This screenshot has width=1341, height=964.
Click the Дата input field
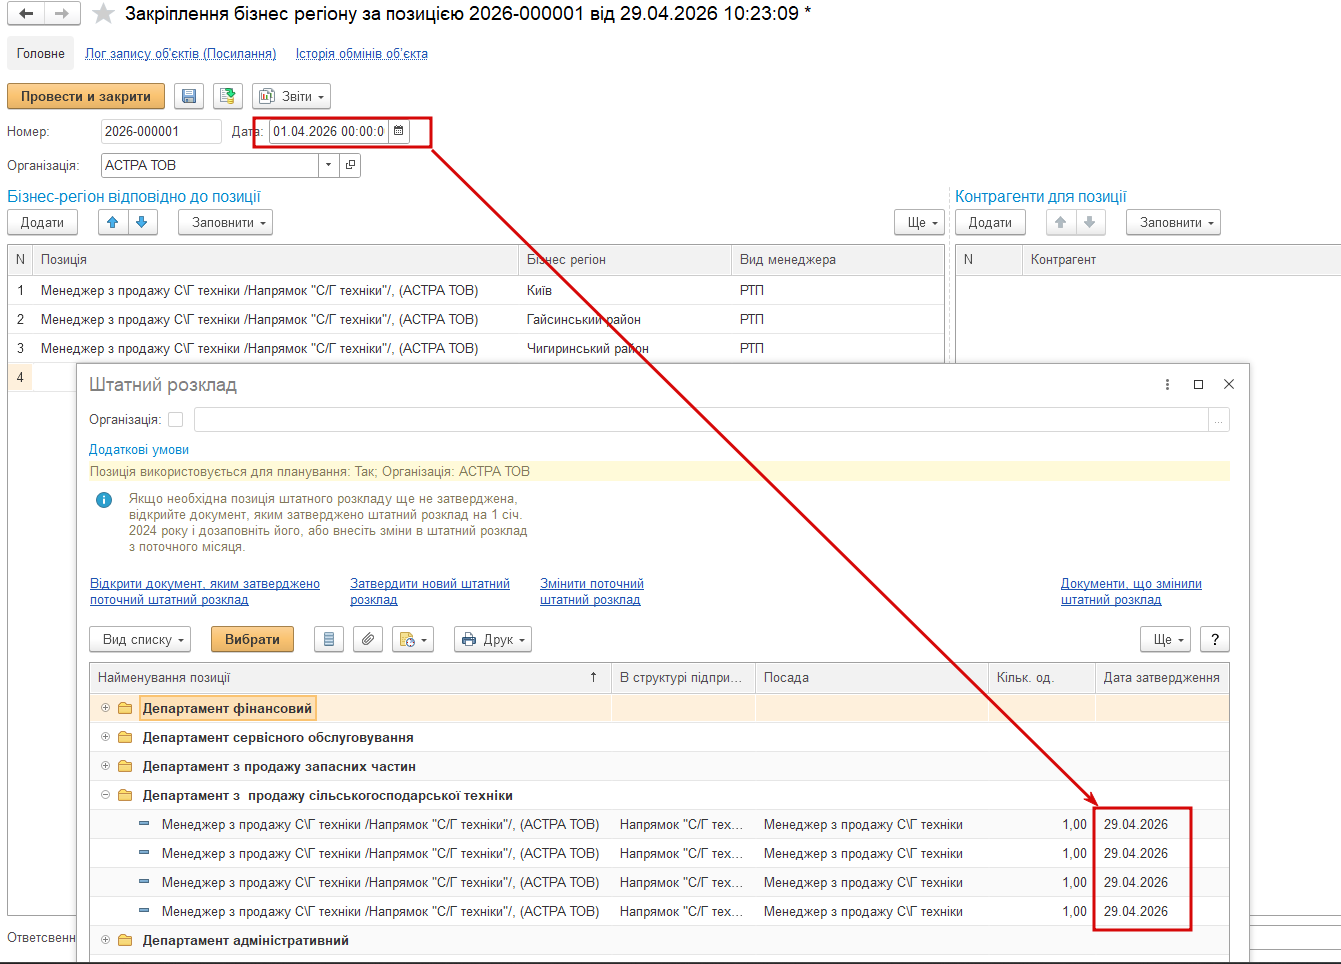(x=328, y=131)
